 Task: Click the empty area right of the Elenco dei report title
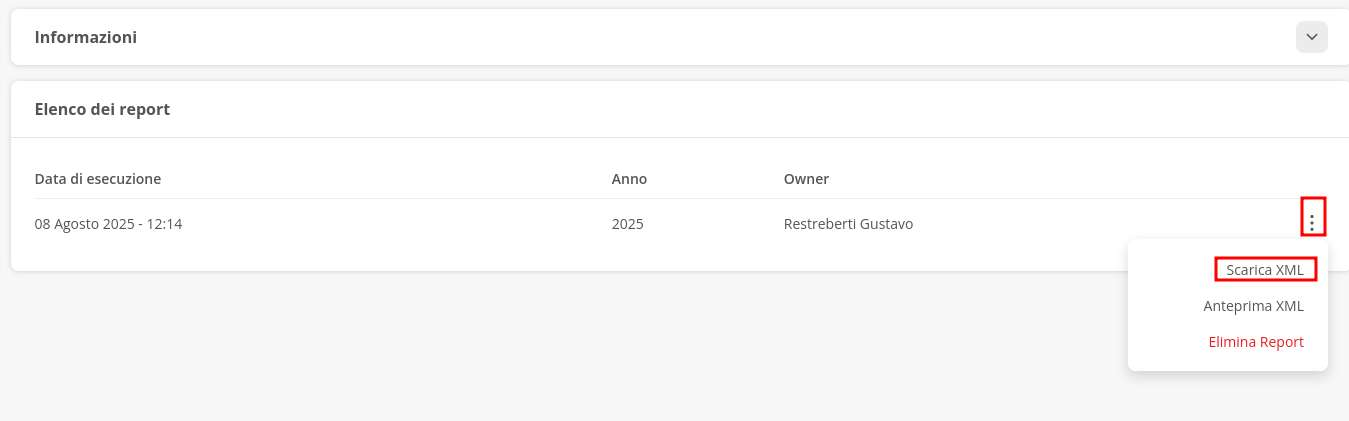pos(700,109)
